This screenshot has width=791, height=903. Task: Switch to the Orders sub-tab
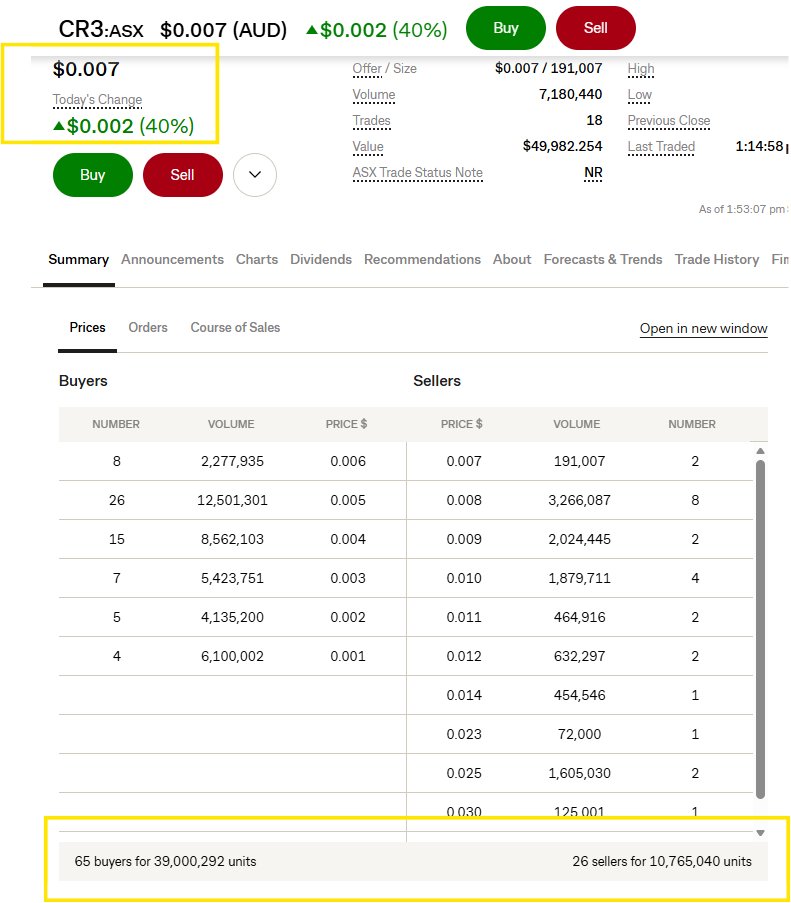pyautogui.click(x=148, y=328)
